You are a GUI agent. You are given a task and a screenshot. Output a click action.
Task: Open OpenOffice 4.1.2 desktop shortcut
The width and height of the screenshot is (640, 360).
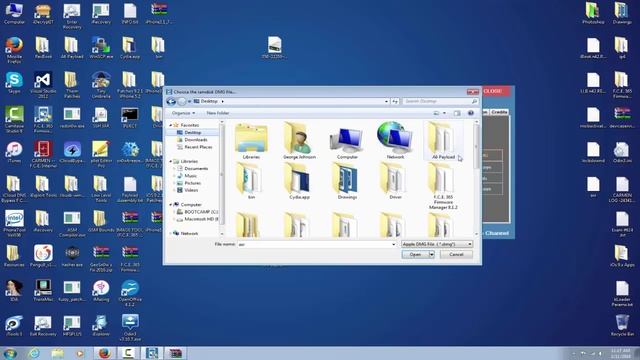[x=130, y=293]
